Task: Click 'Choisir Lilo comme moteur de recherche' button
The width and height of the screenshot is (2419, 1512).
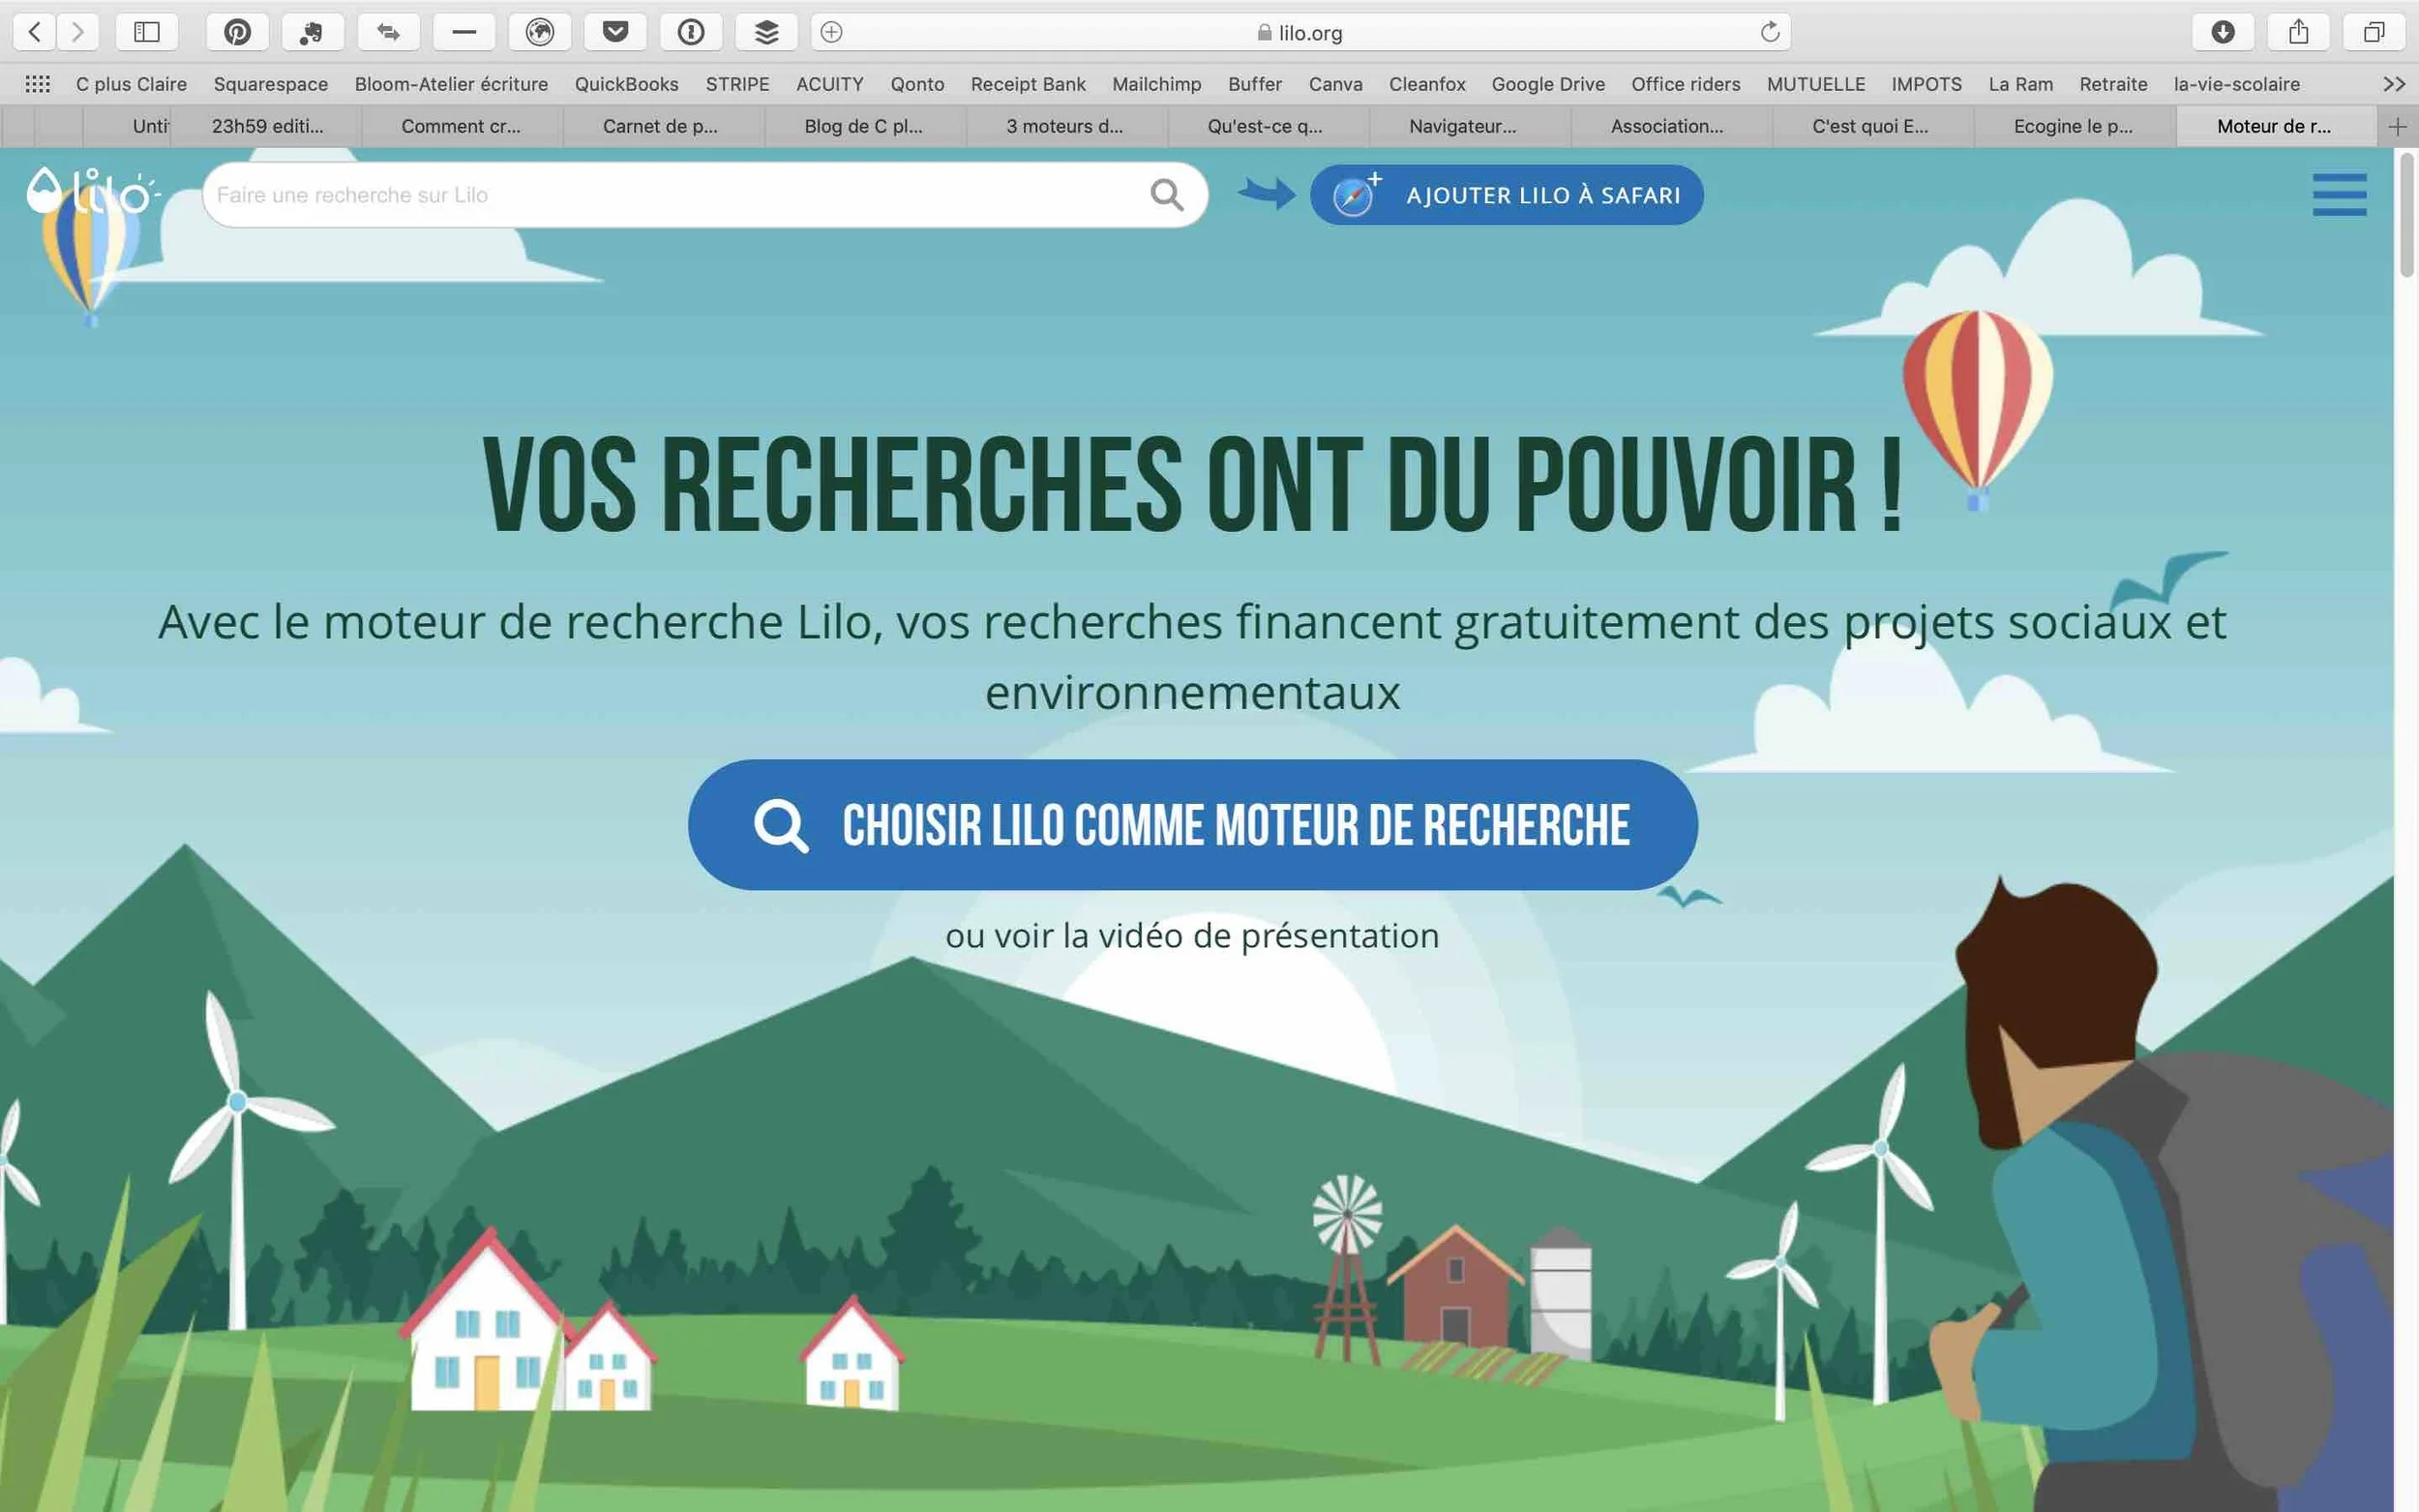Action: (1192, 825)
